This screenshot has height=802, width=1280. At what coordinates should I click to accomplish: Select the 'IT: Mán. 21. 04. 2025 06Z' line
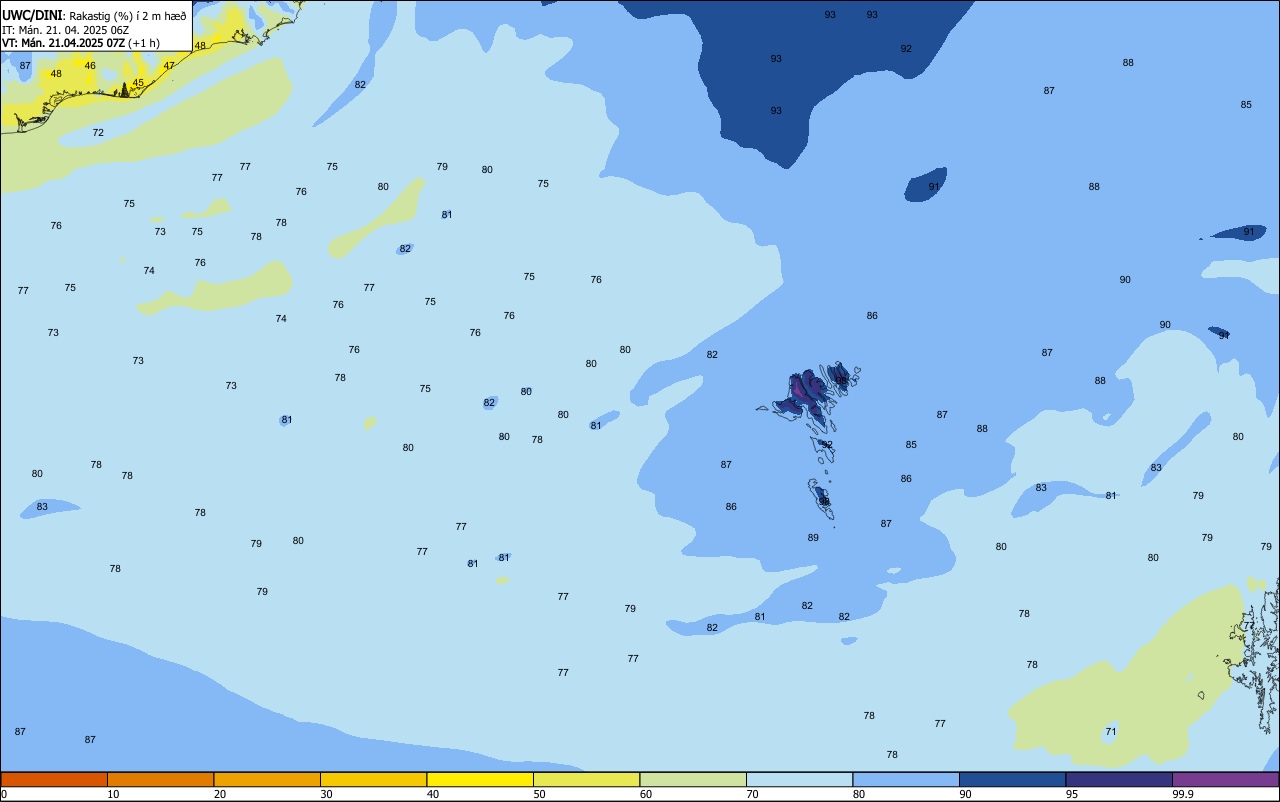67,30
